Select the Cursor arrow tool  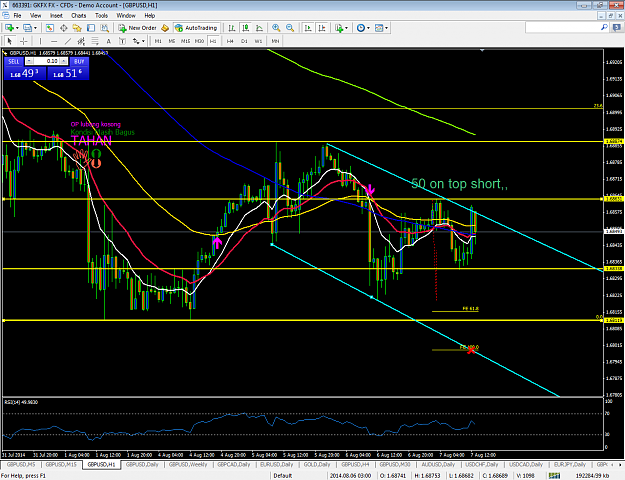point(10,41)
